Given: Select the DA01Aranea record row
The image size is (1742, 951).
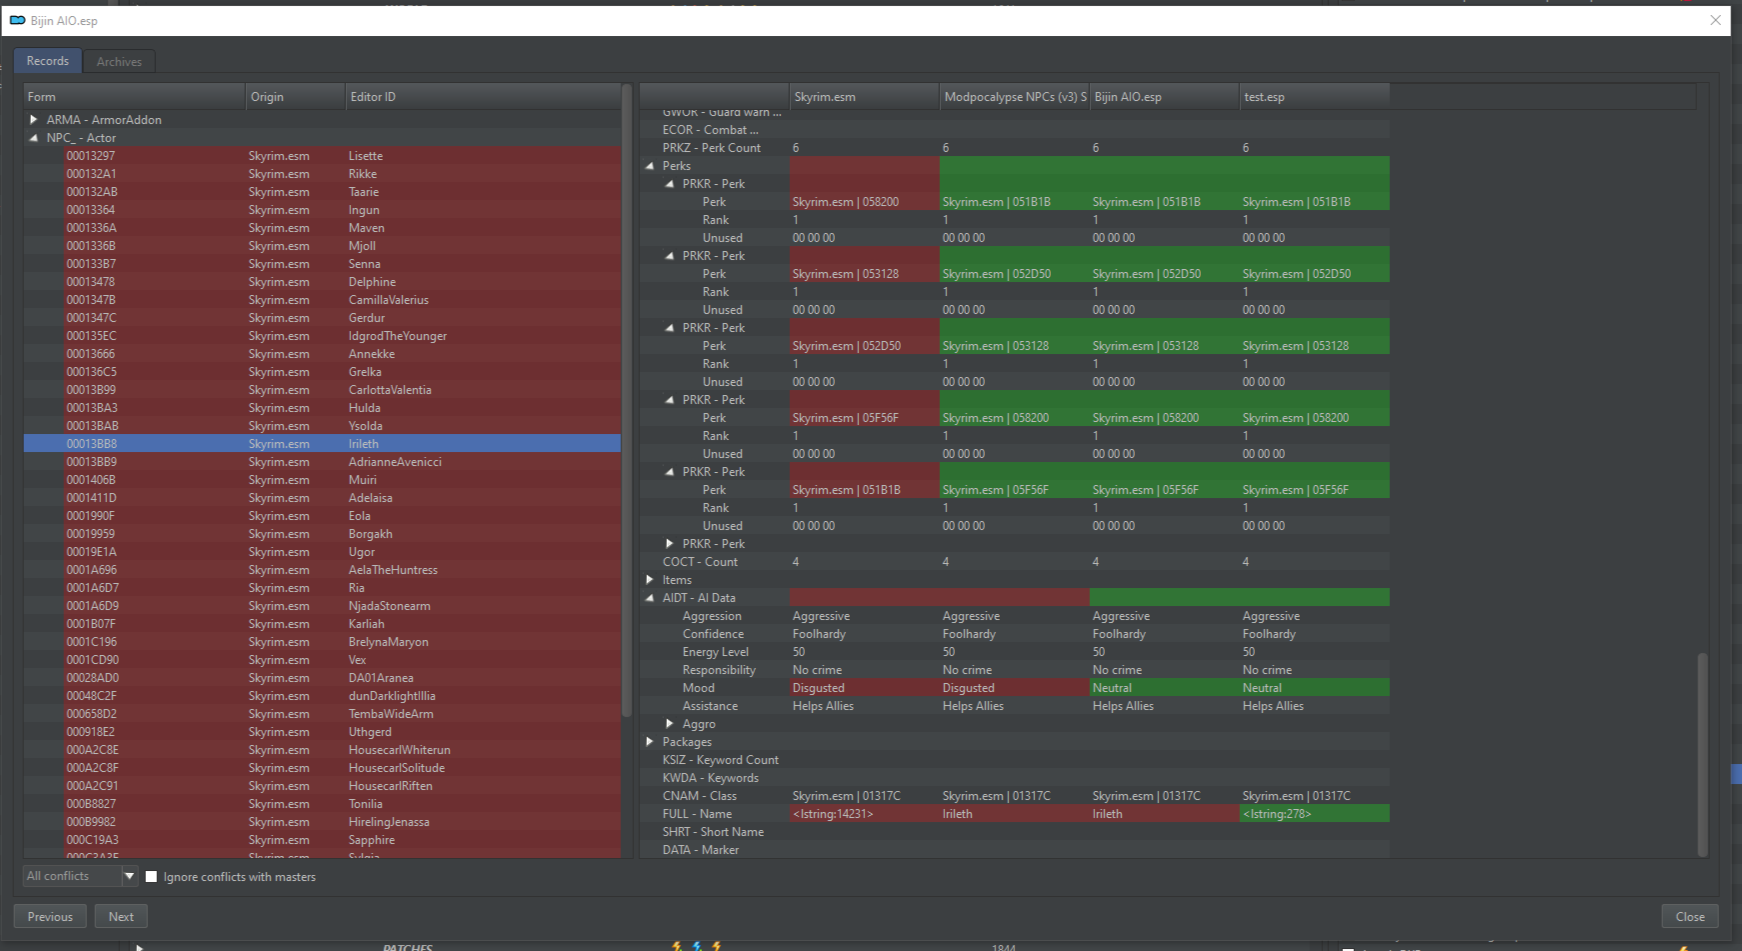Looking at the screenshot, I should (322, 678).
